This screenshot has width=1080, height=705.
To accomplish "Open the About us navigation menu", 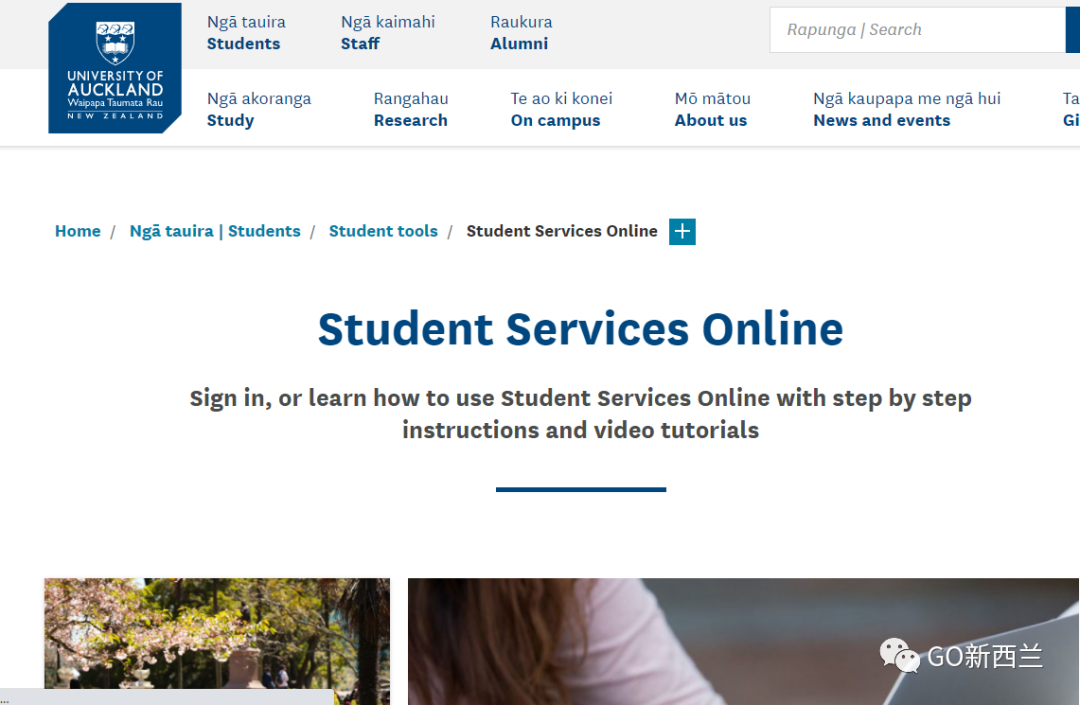I will tap(712, 109).
